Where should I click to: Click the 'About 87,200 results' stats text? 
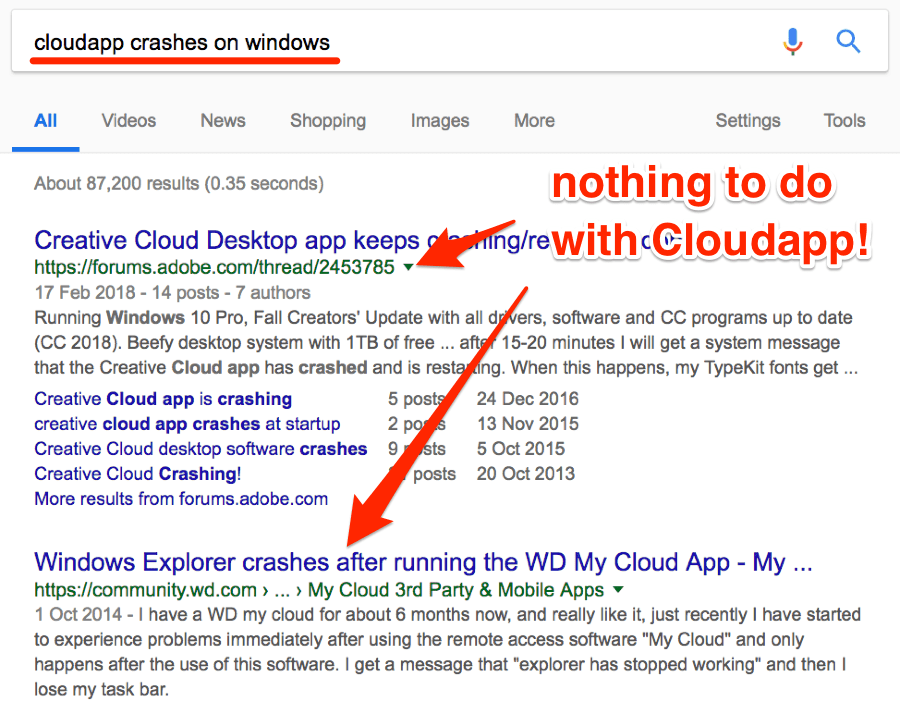[x=179, y=184]
